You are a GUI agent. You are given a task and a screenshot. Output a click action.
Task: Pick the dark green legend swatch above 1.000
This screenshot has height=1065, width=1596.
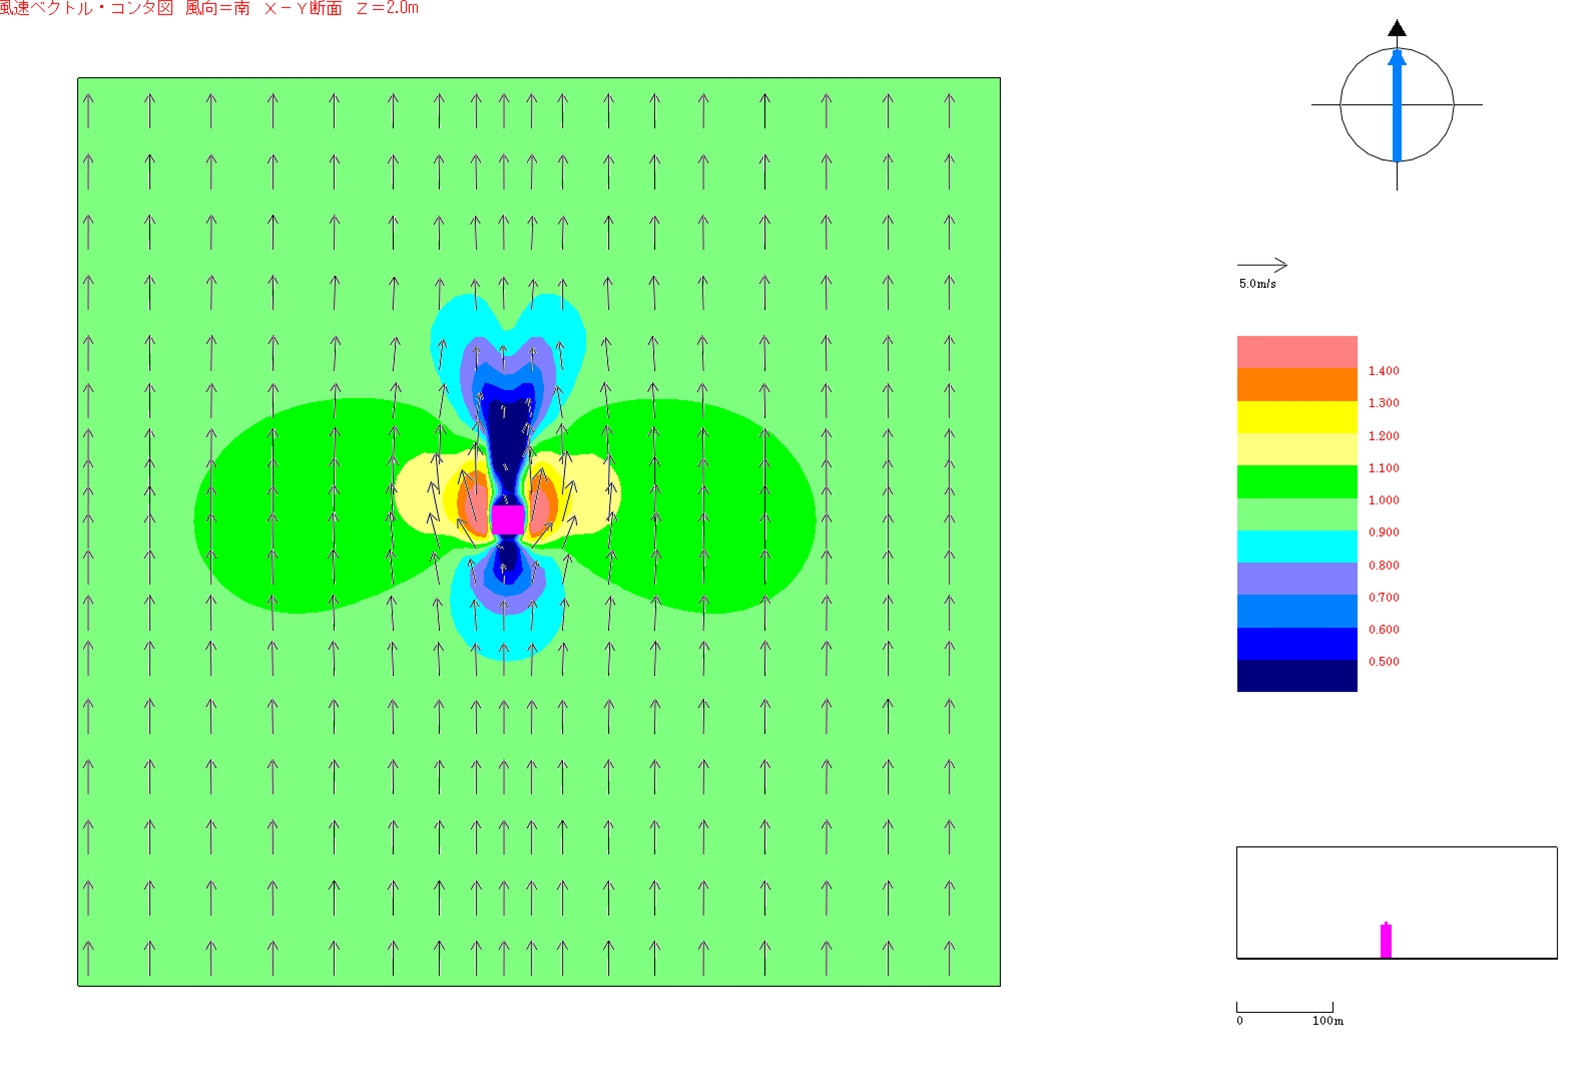(x=1296, y=482)
